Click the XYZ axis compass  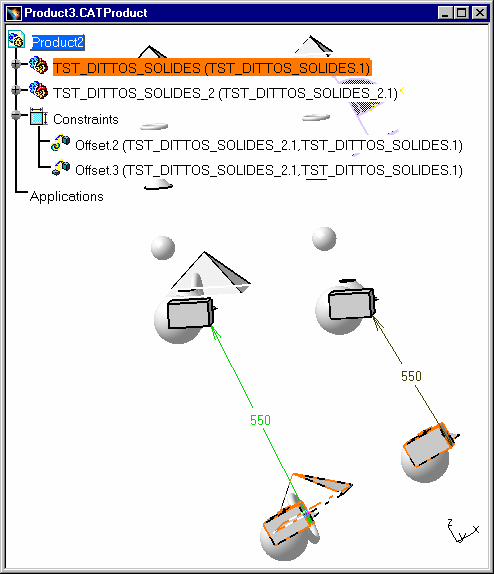click(x=462, y=530)
